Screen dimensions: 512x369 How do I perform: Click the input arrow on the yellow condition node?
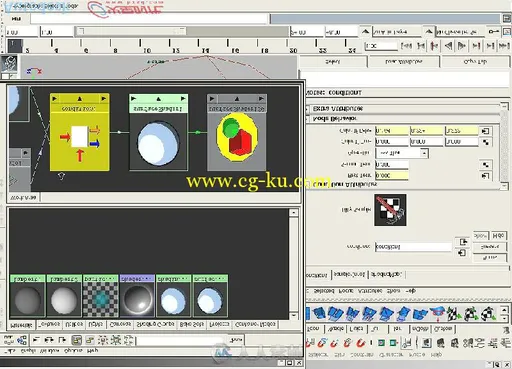(x=55, y=99)
